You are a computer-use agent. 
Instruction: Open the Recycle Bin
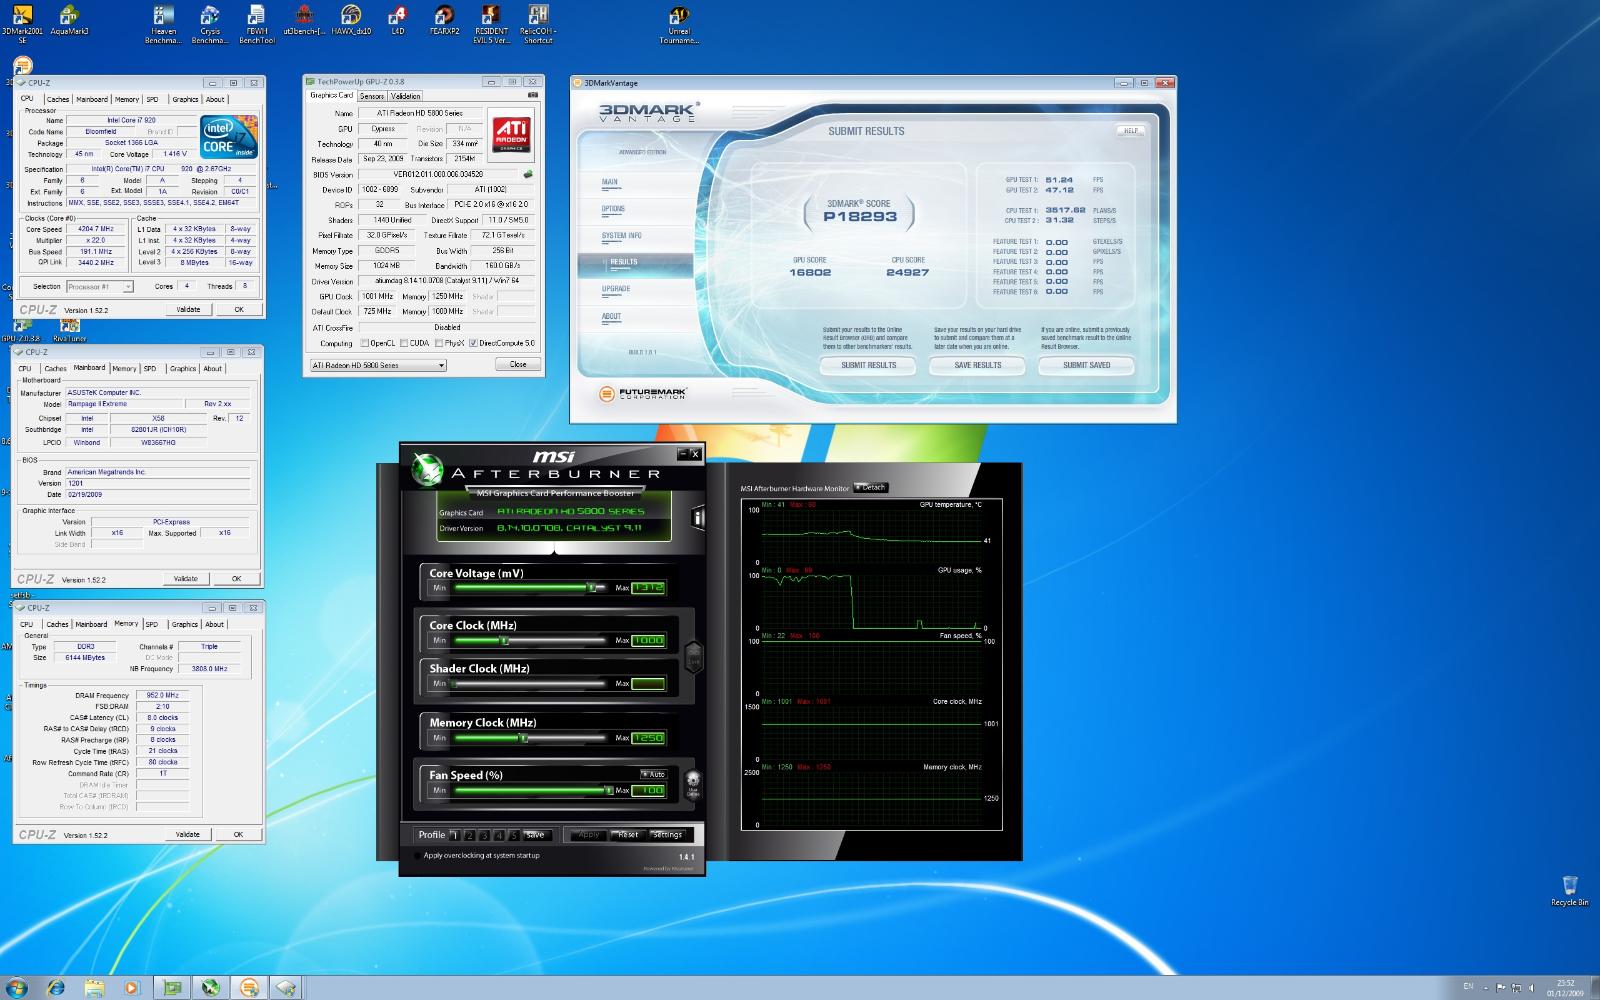[1569, 890]
